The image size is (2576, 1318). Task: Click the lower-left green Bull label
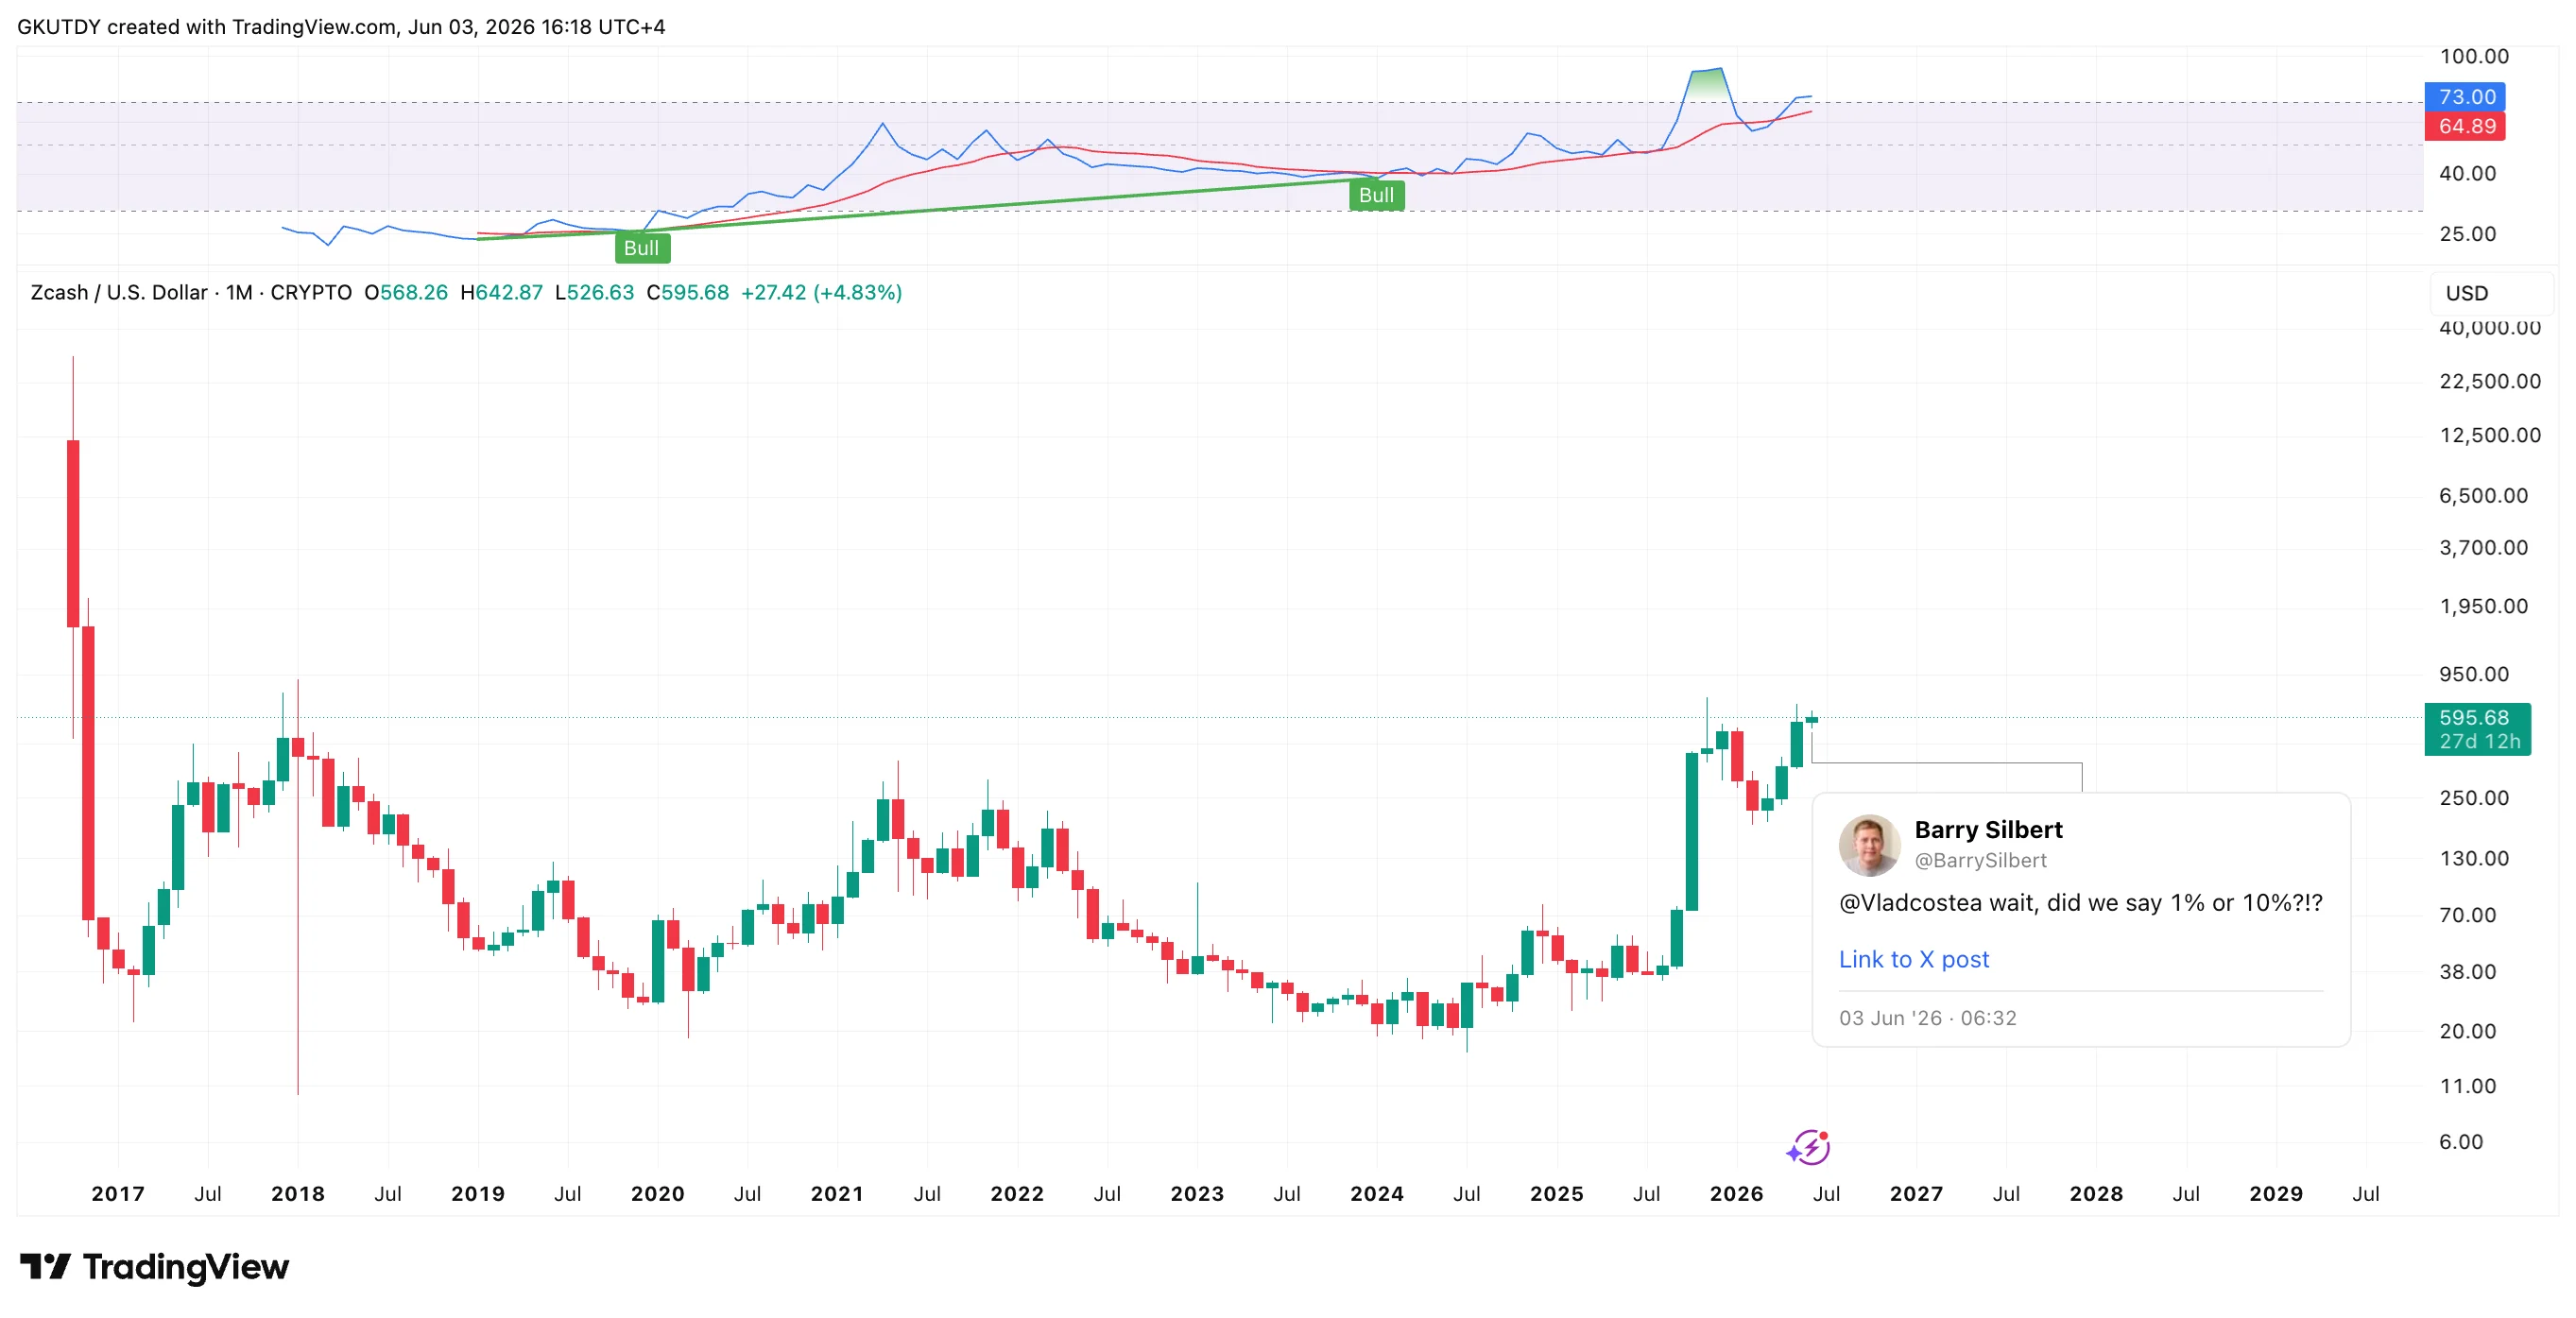(x=642, y=248)
